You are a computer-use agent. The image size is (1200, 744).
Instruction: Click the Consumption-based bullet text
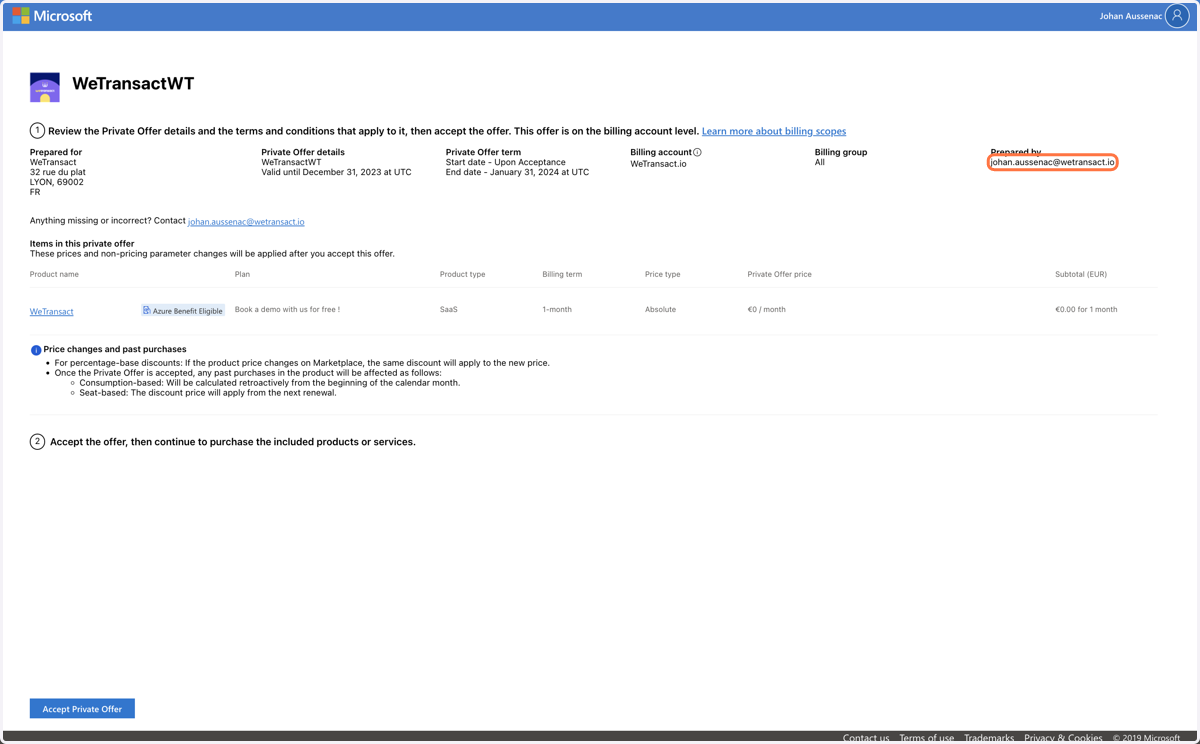point(270,383)
